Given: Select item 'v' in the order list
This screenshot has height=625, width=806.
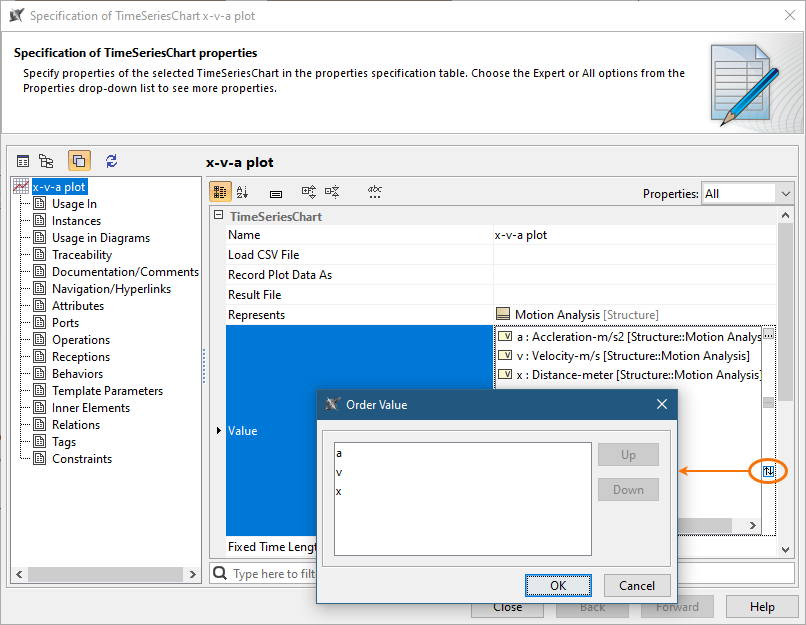Looking at the screenshot, I should point(339,472).
